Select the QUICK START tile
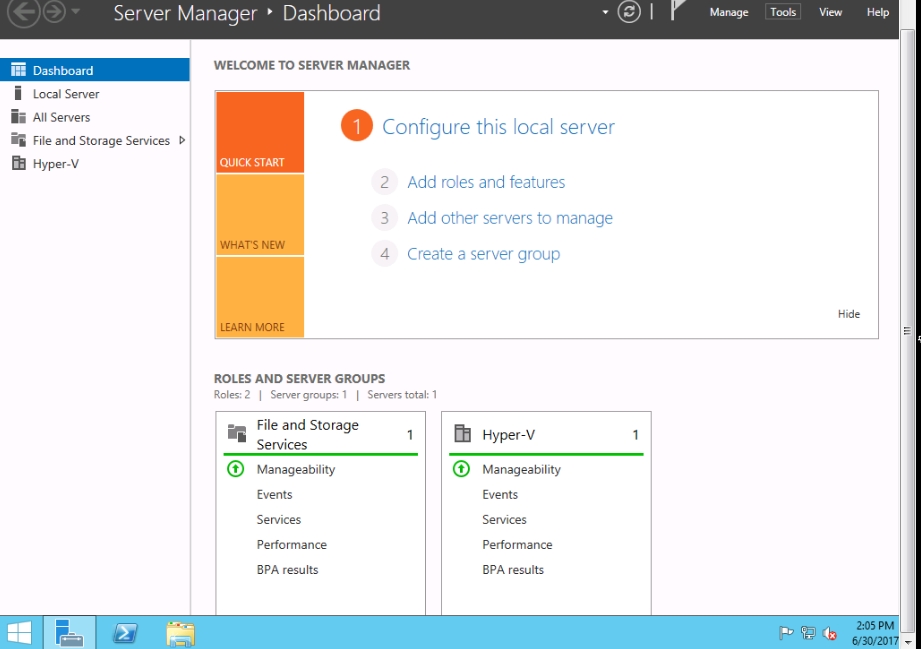This screenshot has width=921, height=649. 260,132
